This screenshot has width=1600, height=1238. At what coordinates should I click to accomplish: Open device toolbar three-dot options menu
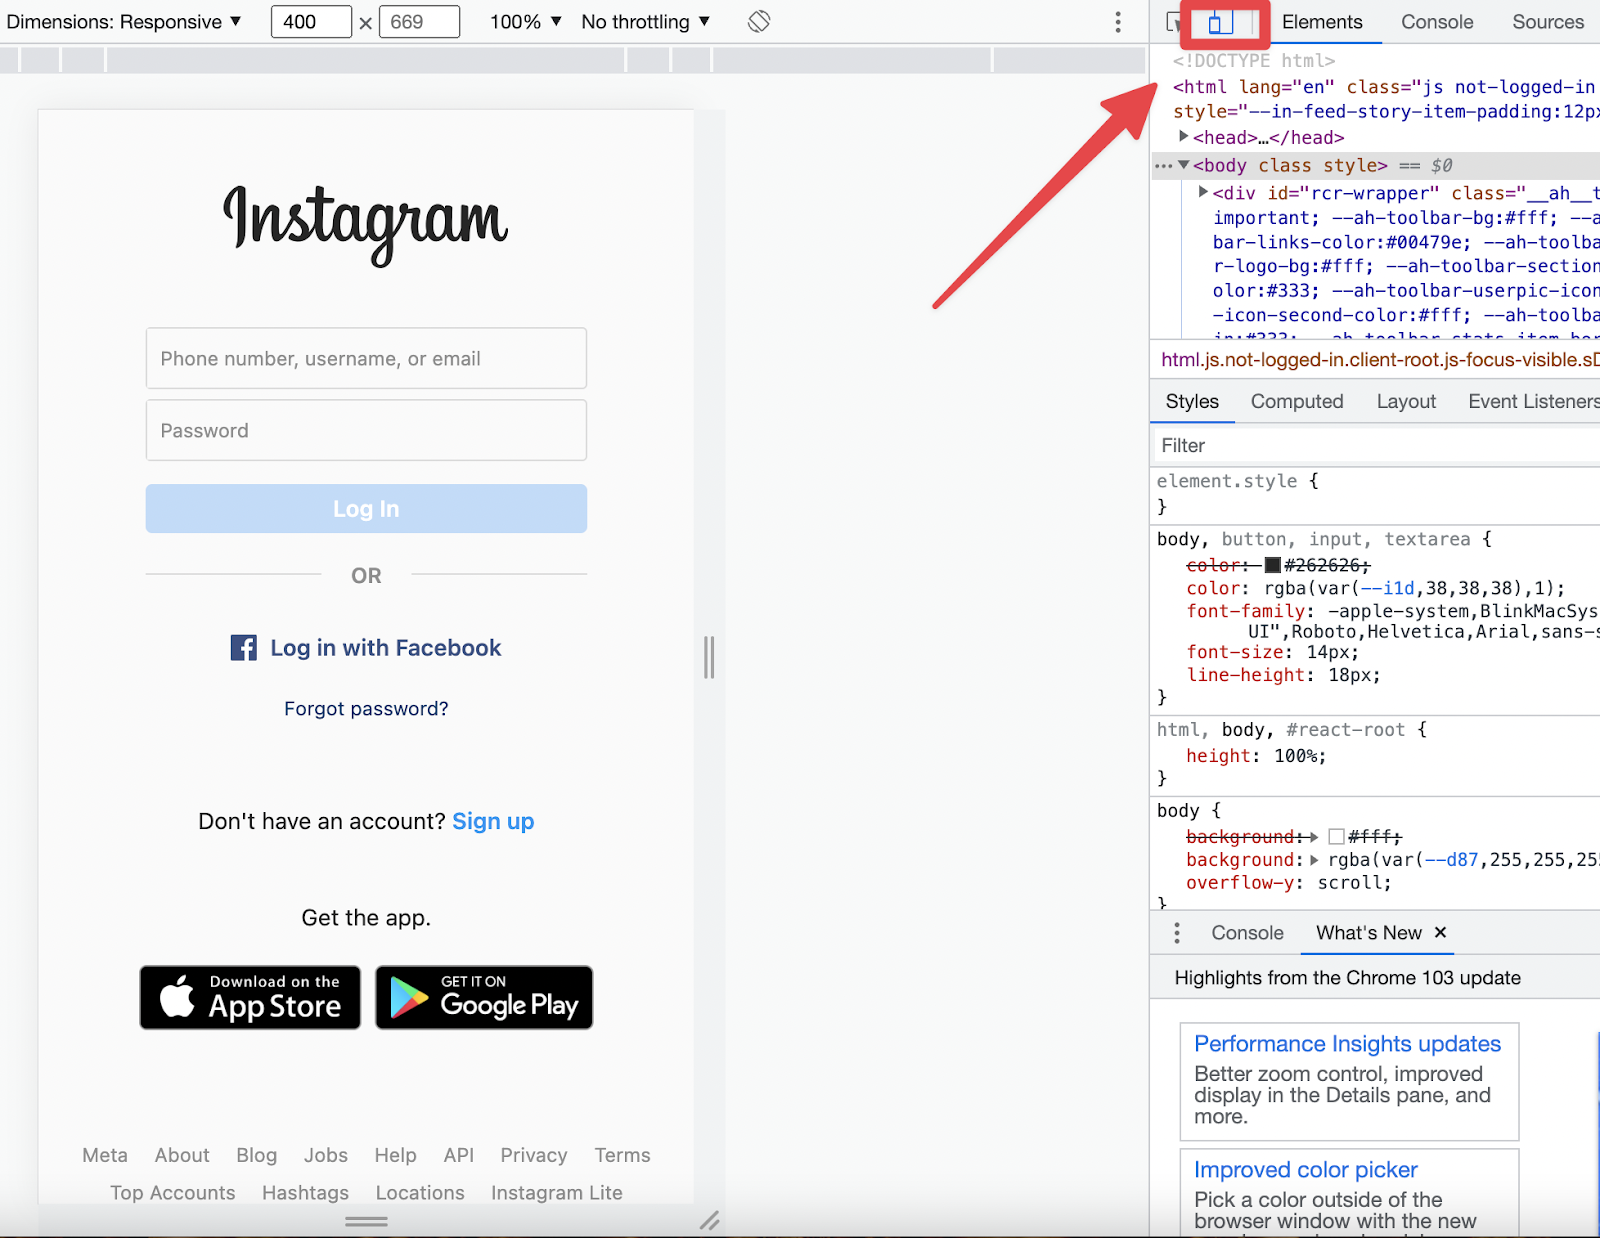tap(1118, 22)
